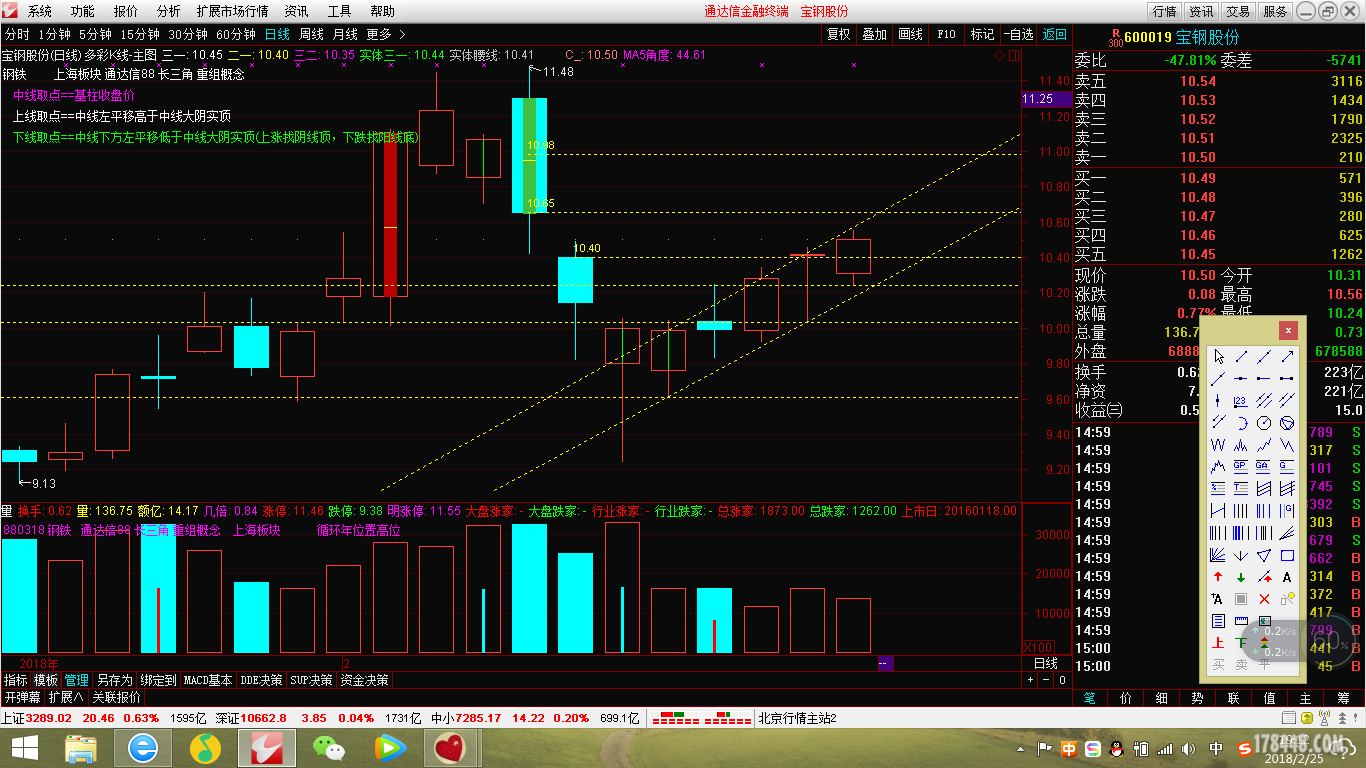Open the 工具 menu
1366x768 pixels.
340,11
